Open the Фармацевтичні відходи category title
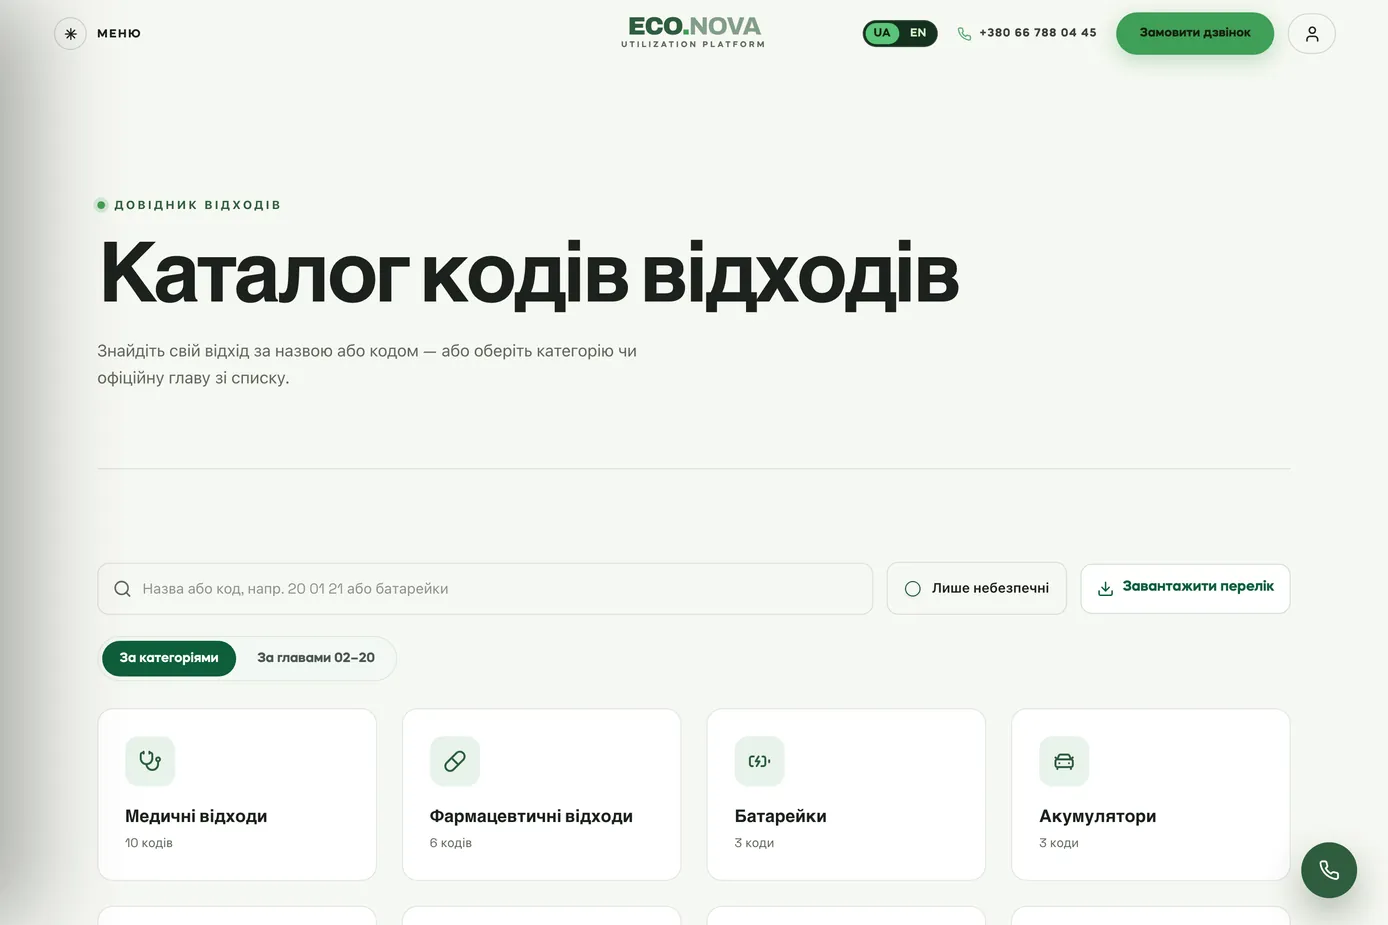Viewport: 1388px width, 925px height. [531, 816]
